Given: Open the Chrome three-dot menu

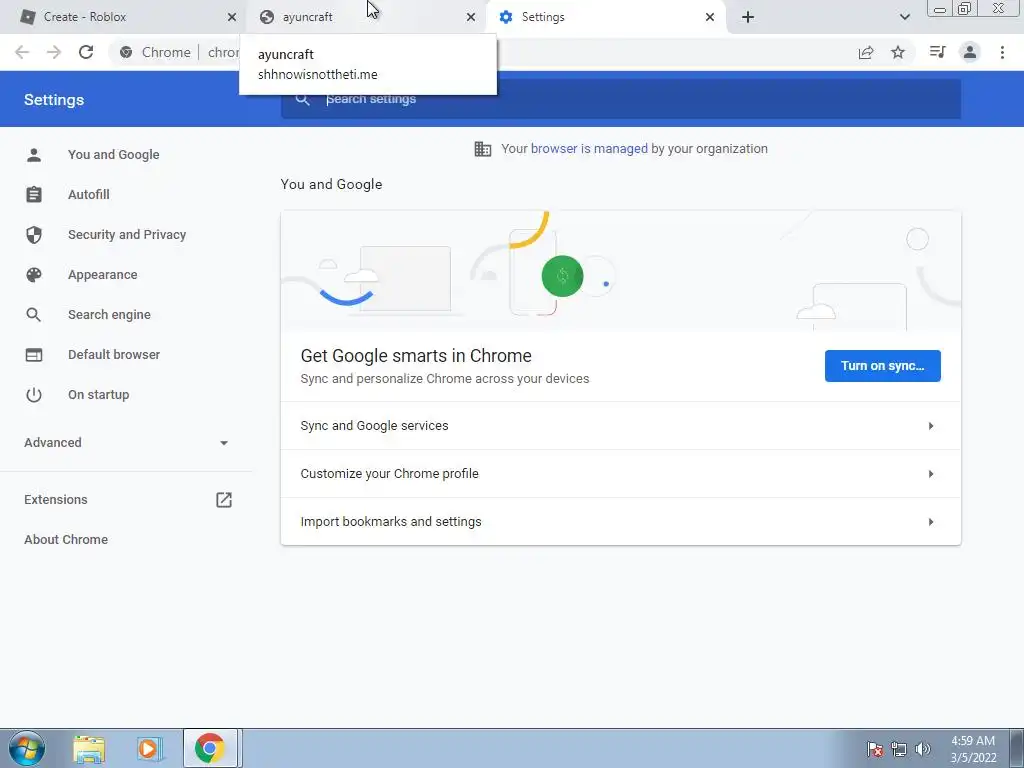Looking at the screenshot, I should click(x=1002, y=52).
